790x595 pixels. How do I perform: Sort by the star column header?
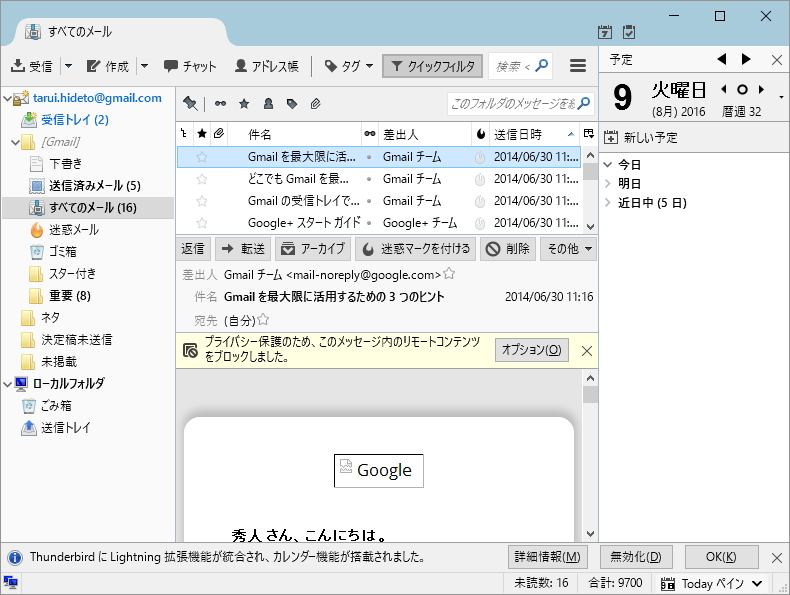pos(202,134)
